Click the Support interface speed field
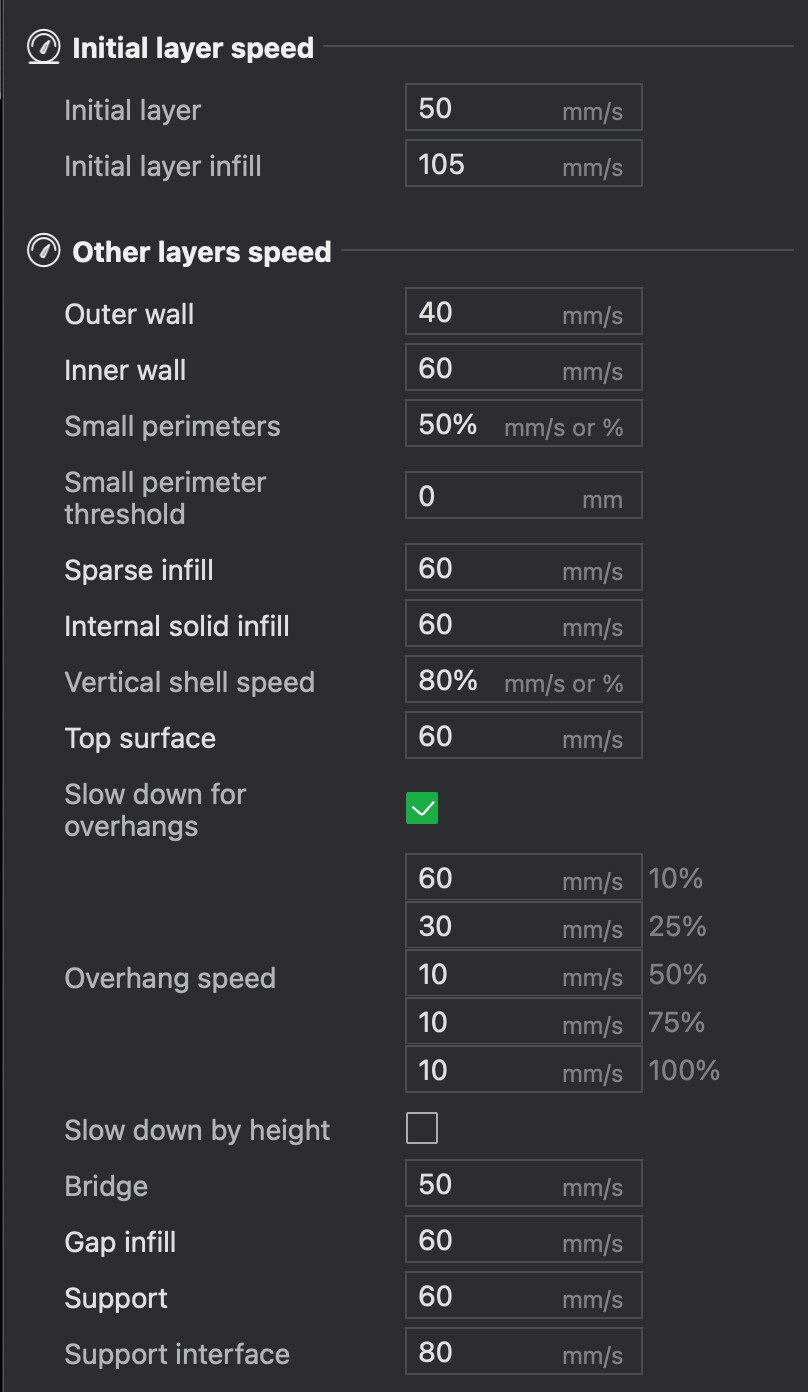 click(523, 1352)
